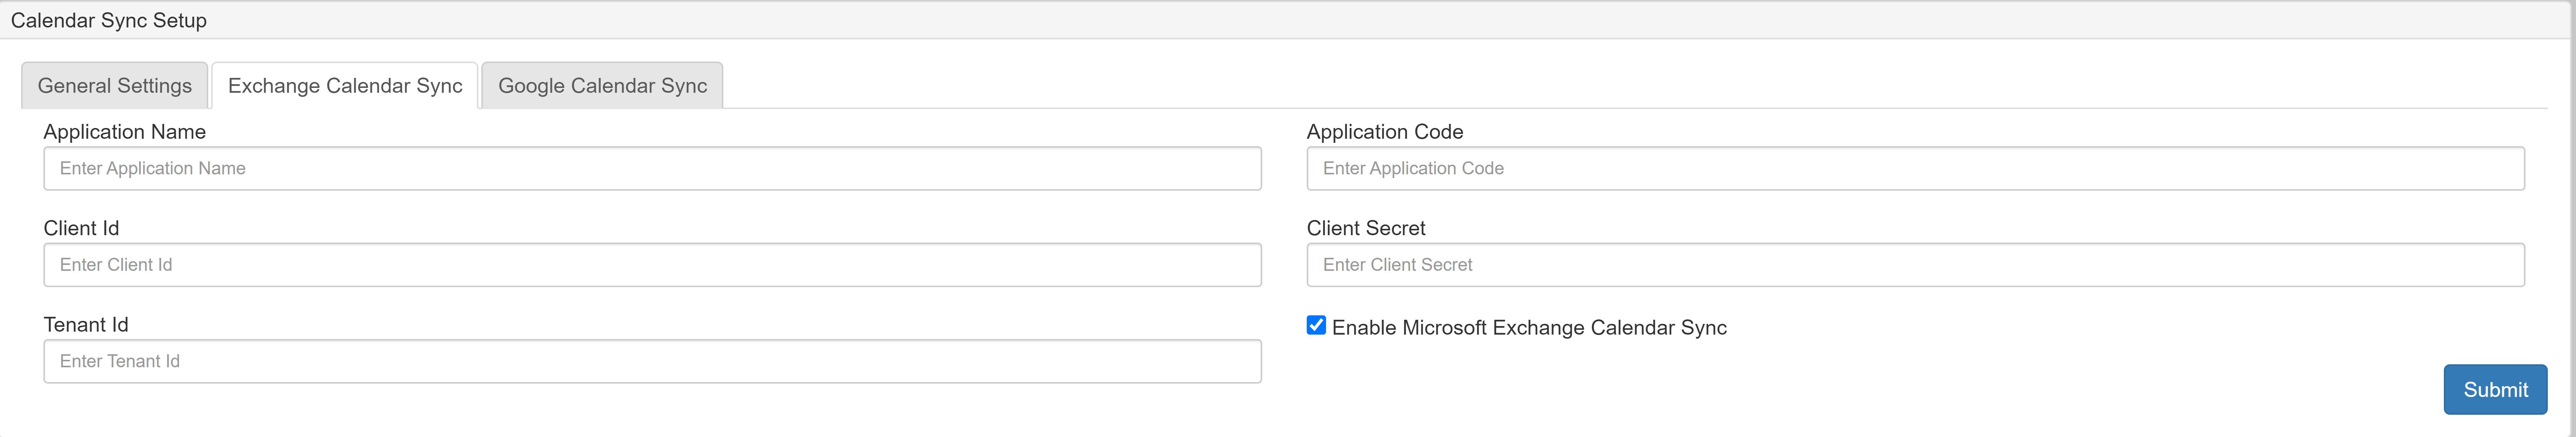This screenshot has height=437, width=2576.
Task: Activate the Enter Client Secret input
Action: pyautogui.click(x=1916, y=264)
